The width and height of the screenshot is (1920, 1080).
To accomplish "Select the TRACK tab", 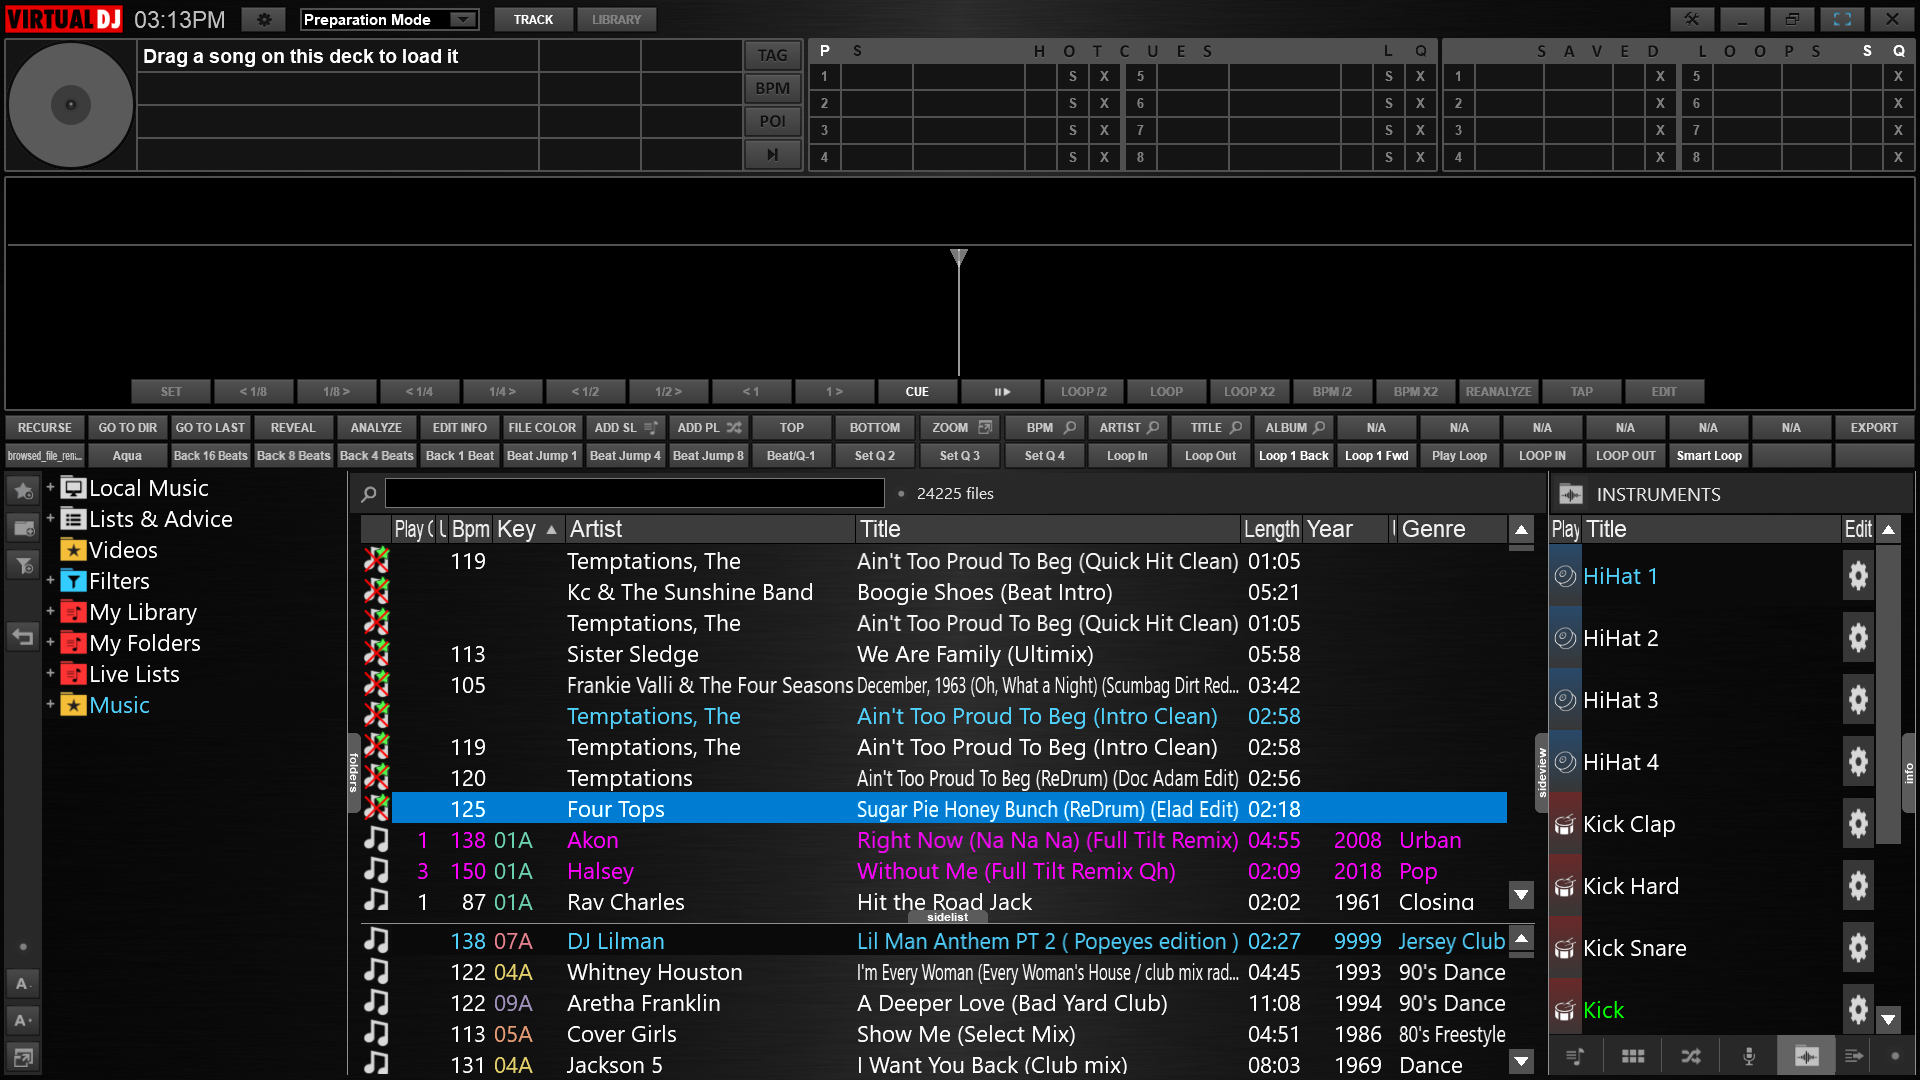I will tap(533, 19).
